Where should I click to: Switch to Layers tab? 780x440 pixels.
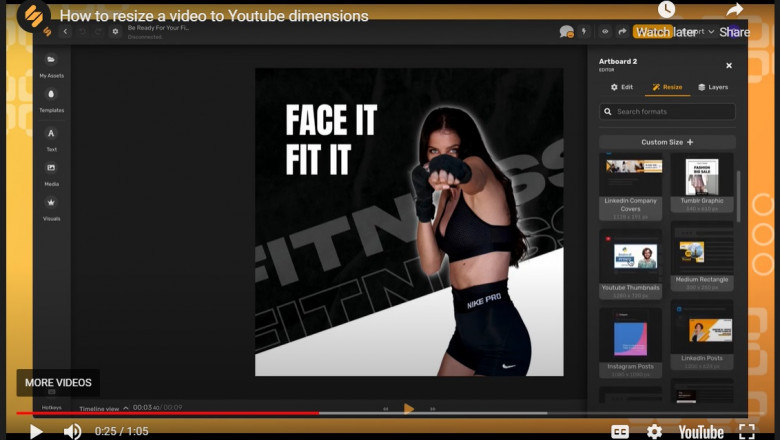tap(713, 87)
